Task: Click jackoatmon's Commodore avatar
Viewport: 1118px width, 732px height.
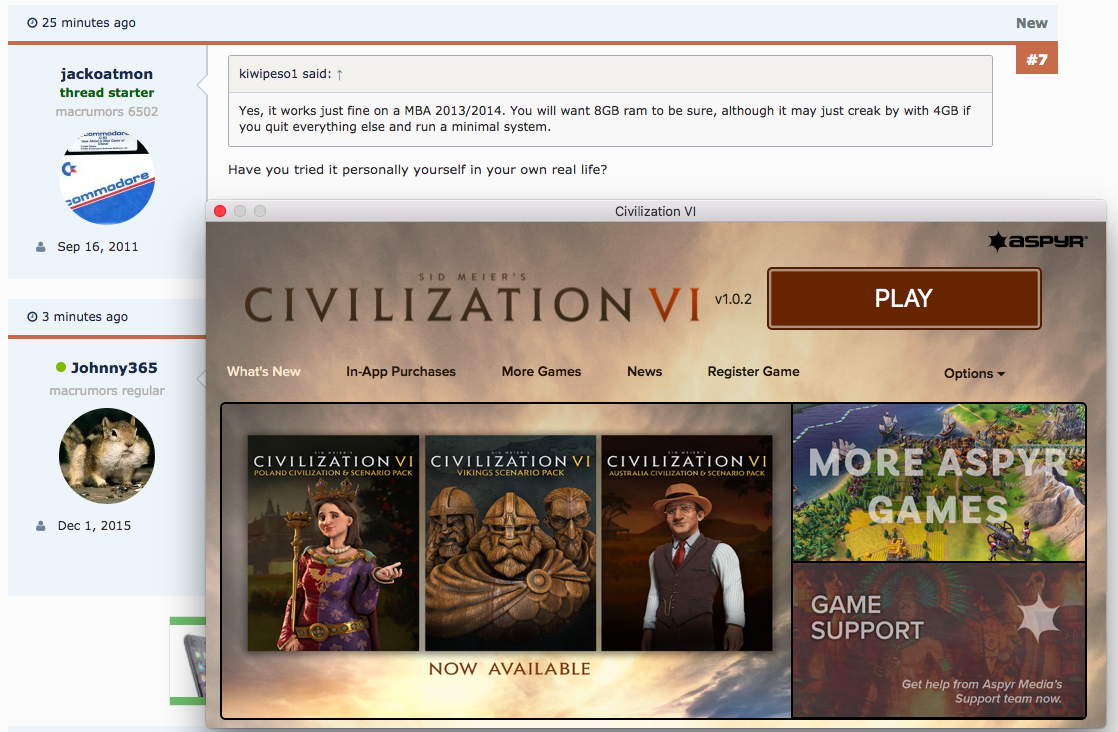Action: coord(107,177)
